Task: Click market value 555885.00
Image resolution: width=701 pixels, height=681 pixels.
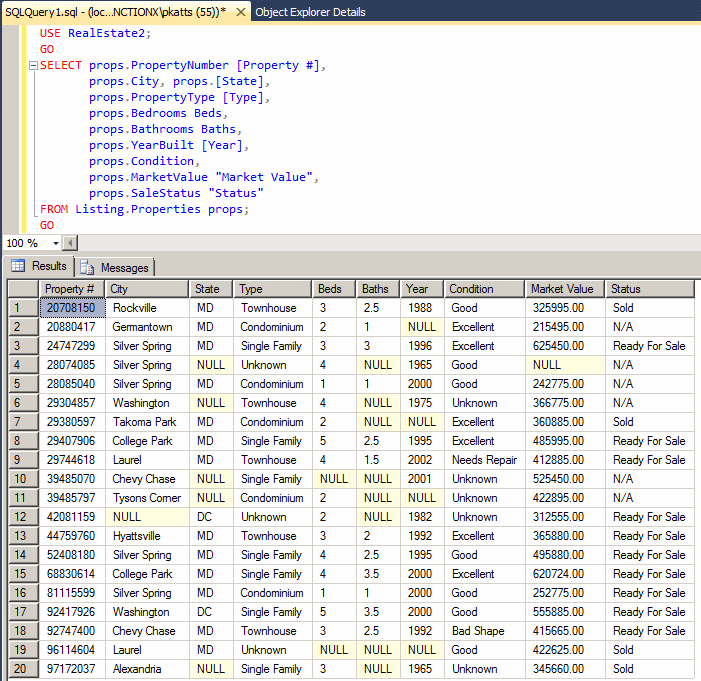Action: click(x=565, y=612)
